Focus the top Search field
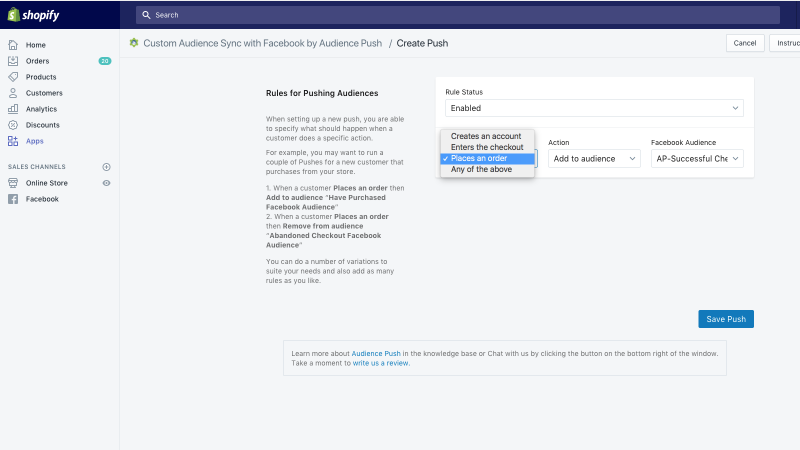Image resolution: width=800 pixels, height=450 pixels. click(458, 15)
